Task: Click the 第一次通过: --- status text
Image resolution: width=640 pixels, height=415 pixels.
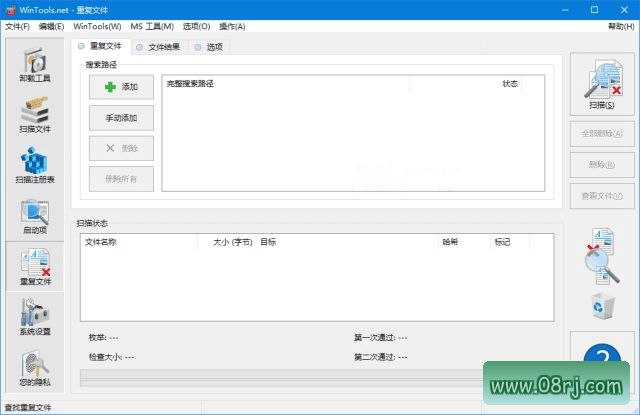Action: coord(380,337)
